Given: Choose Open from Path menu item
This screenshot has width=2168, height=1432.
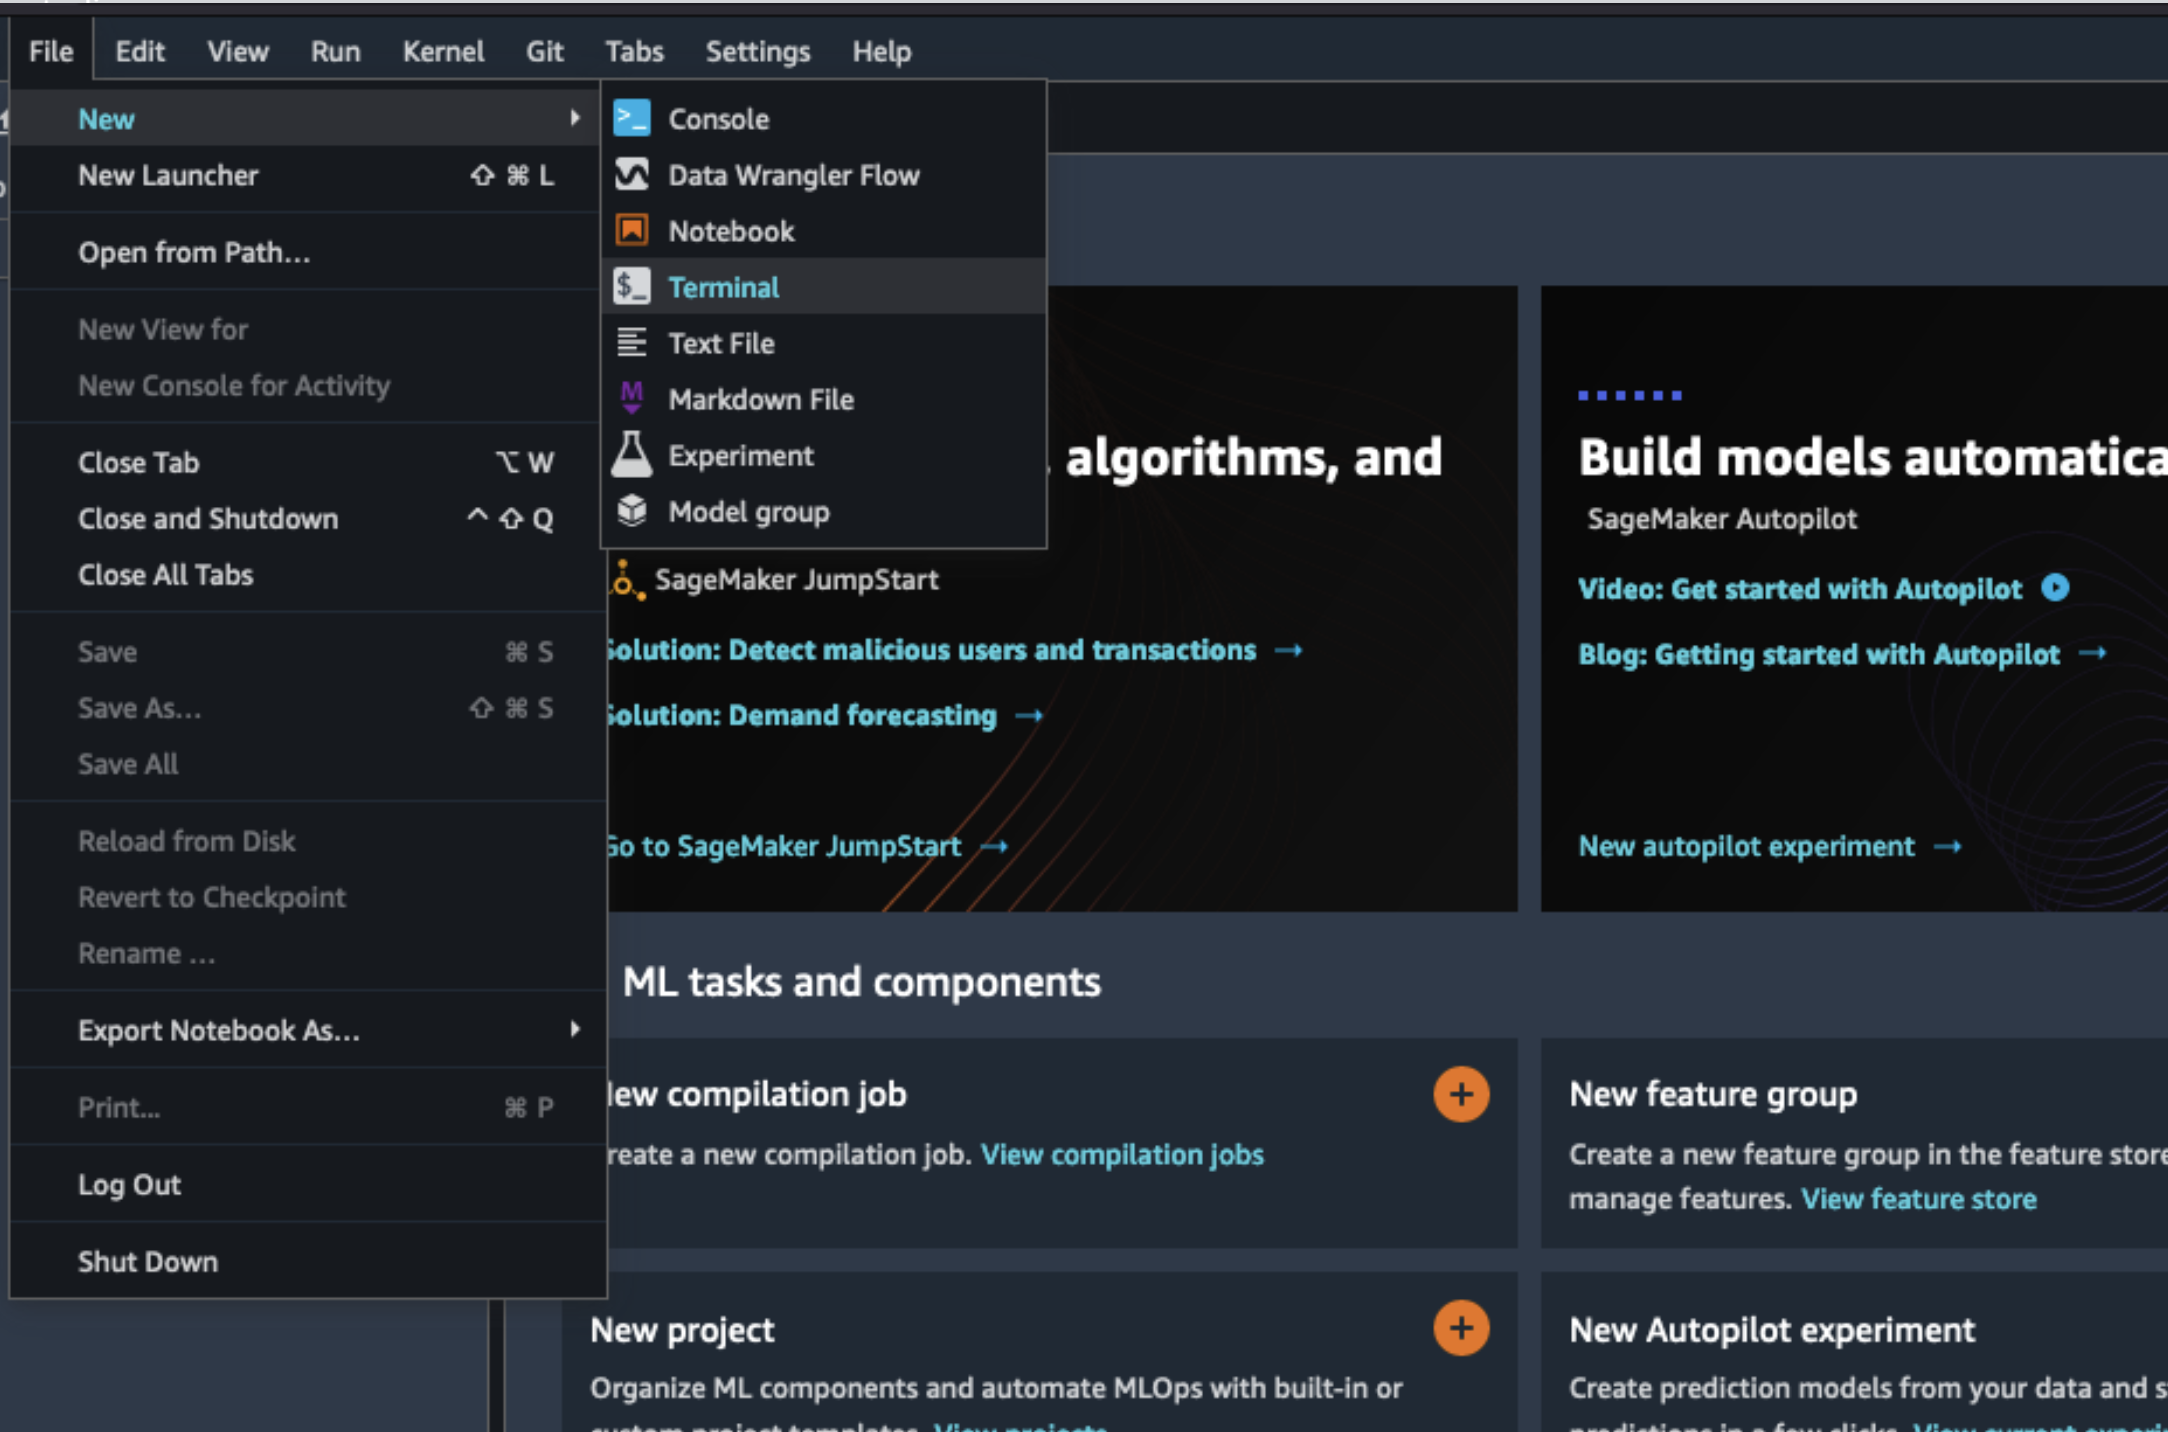Looking at the screenshot, I should point(308,252).
